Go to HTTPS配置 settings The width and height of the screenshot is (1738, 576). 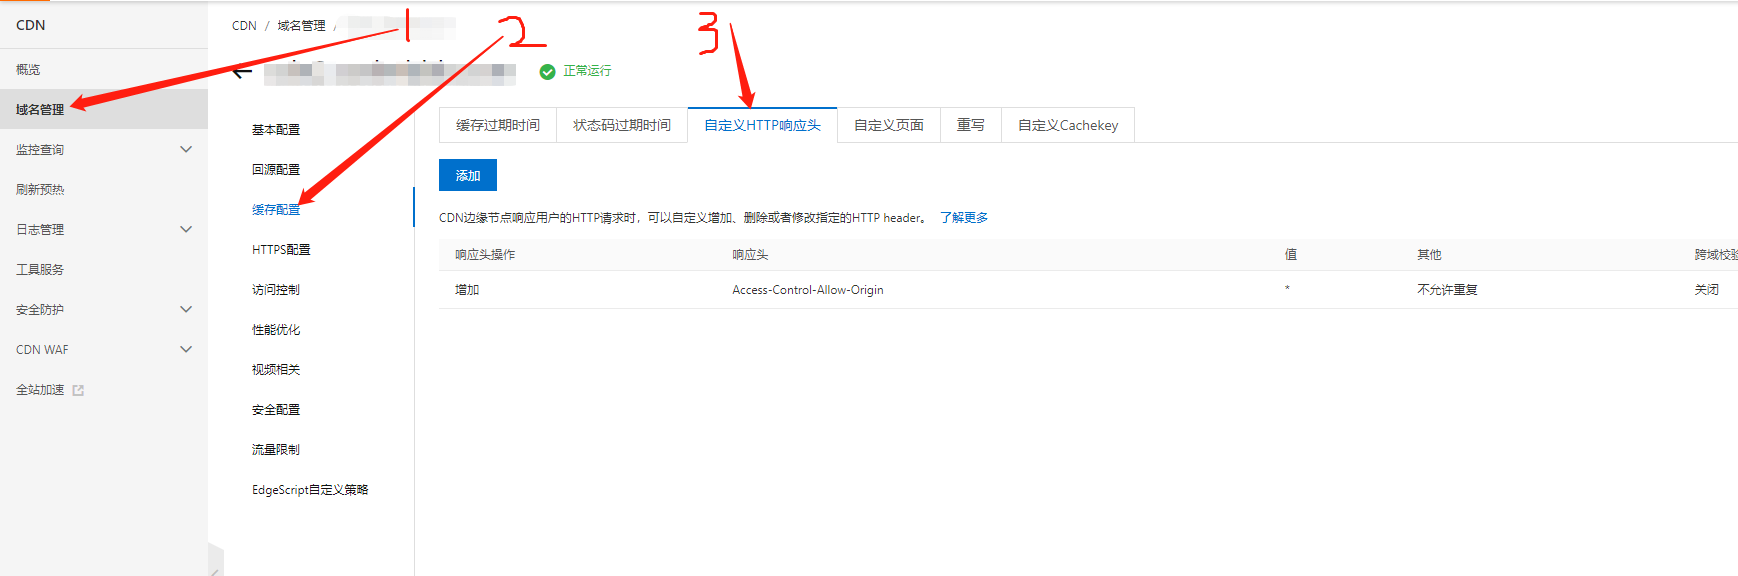[281, 249]
